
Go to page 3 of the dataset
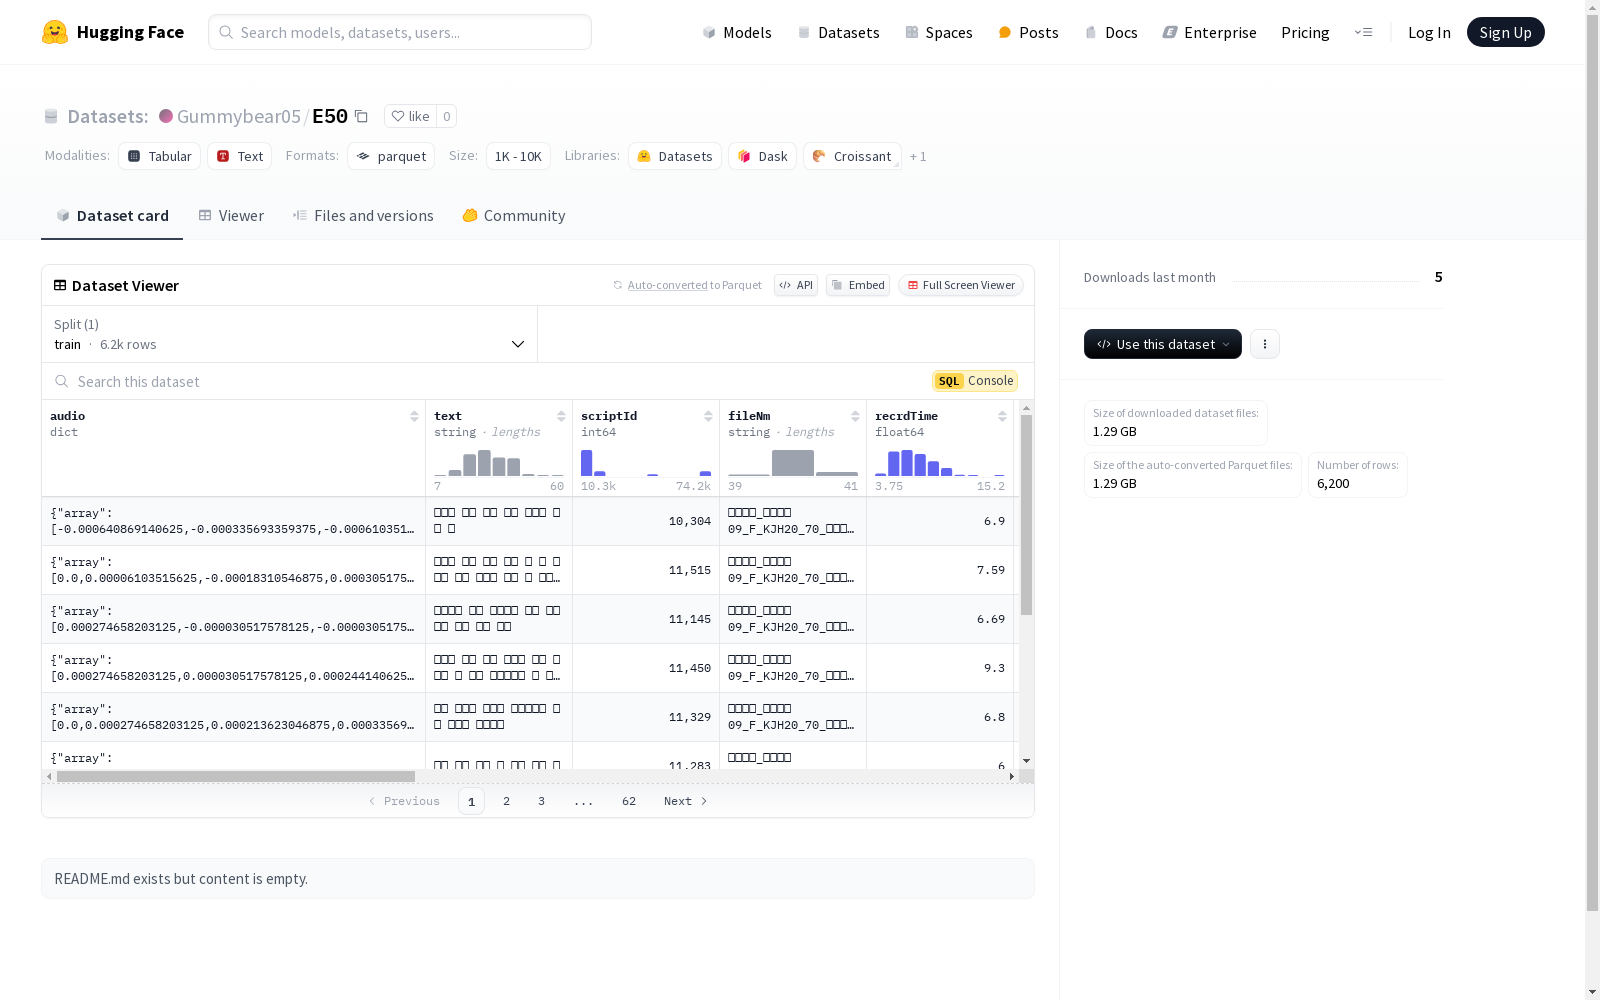(x=542, y=801)
